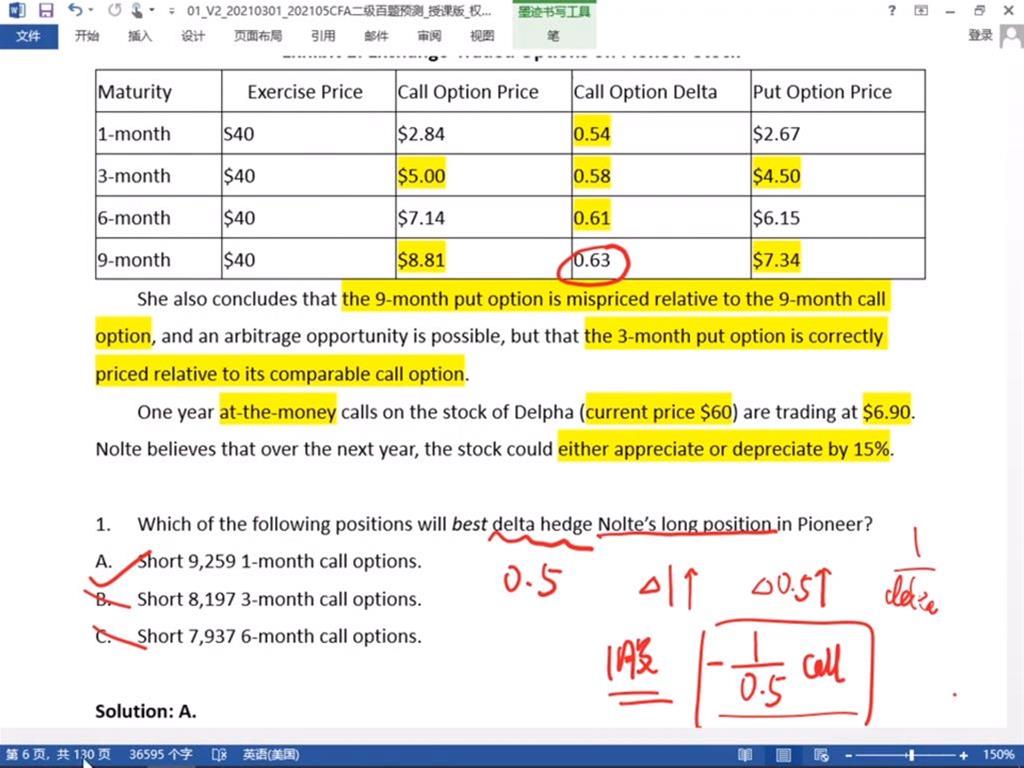Click the page number indicator 第 6 页
1024x768 pixels.
[x=58, y=754]
